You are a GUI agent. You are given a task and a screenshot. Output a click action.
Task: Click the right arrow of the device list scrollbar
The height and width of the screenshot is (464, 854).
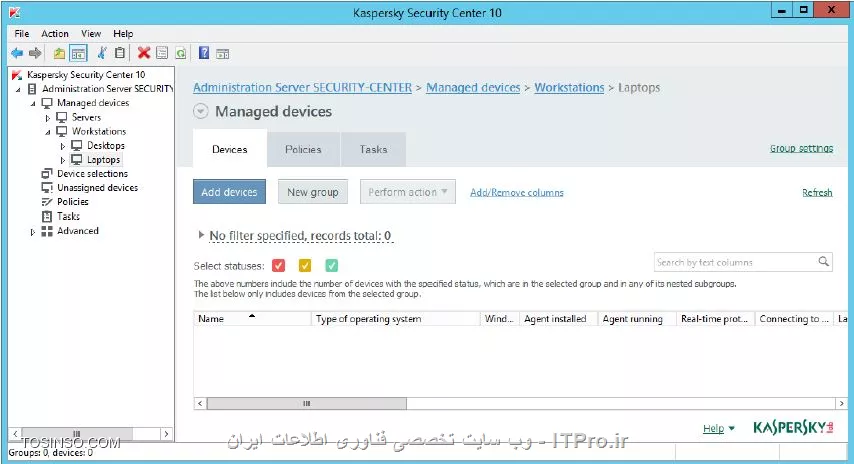[841, 404]
